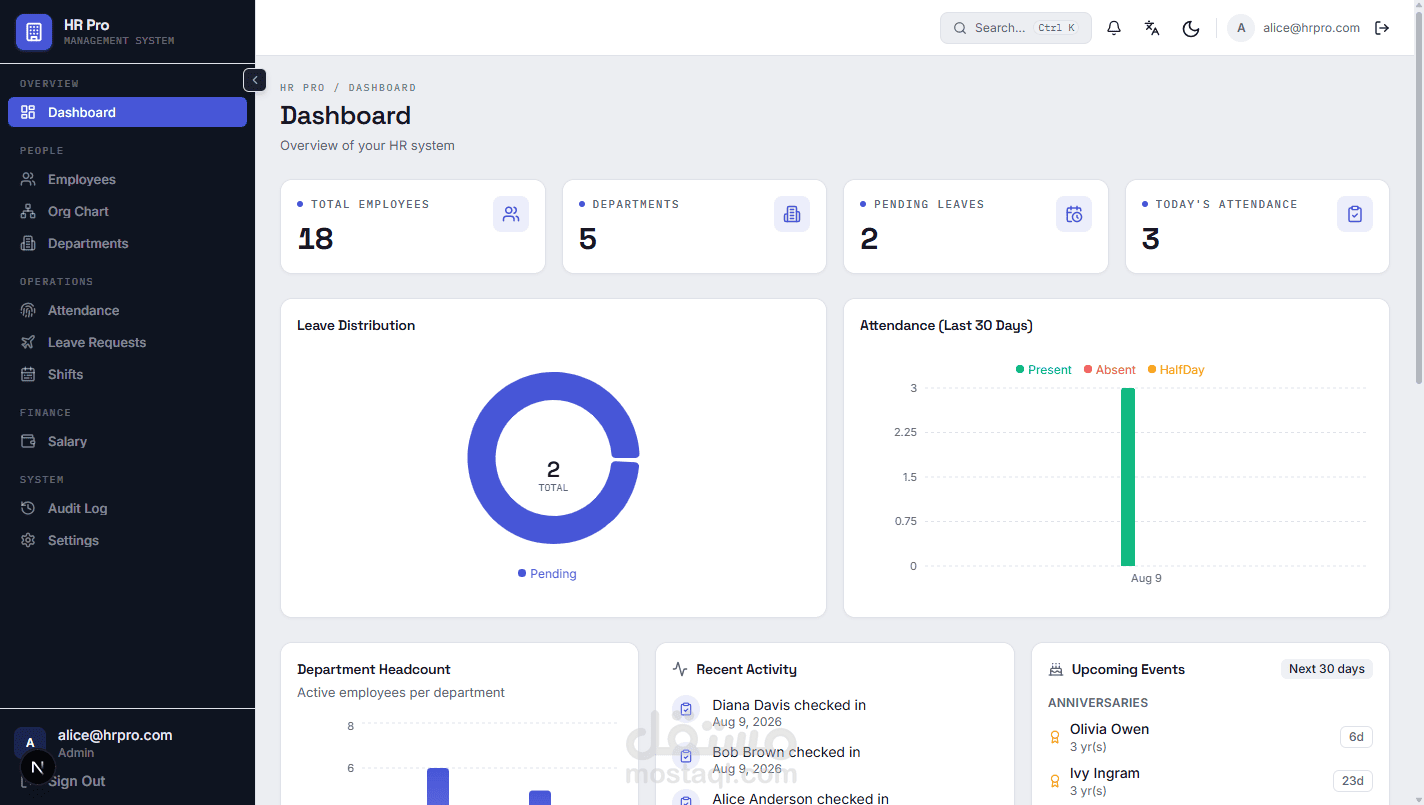Click the Employees people icon in sidebar

click(x=28, y=179)
